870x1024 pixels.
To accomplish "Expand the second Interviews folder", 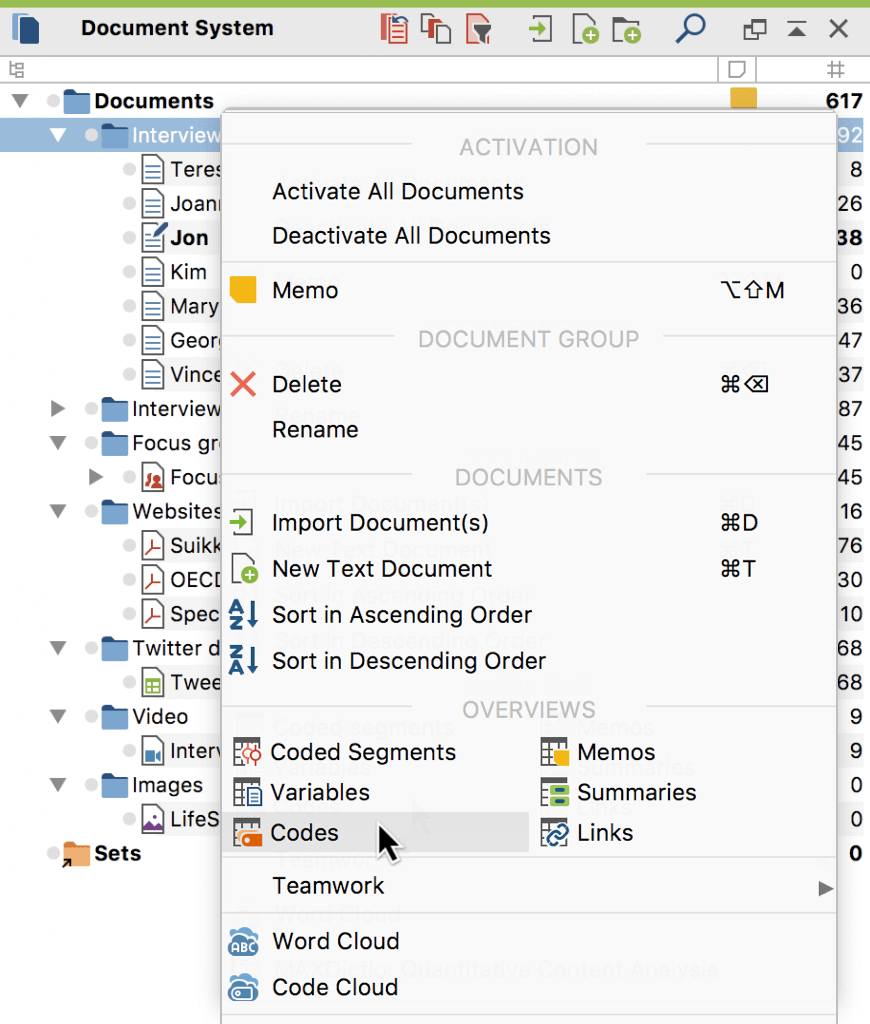I will pyautogui.click(x=58, y=409).
